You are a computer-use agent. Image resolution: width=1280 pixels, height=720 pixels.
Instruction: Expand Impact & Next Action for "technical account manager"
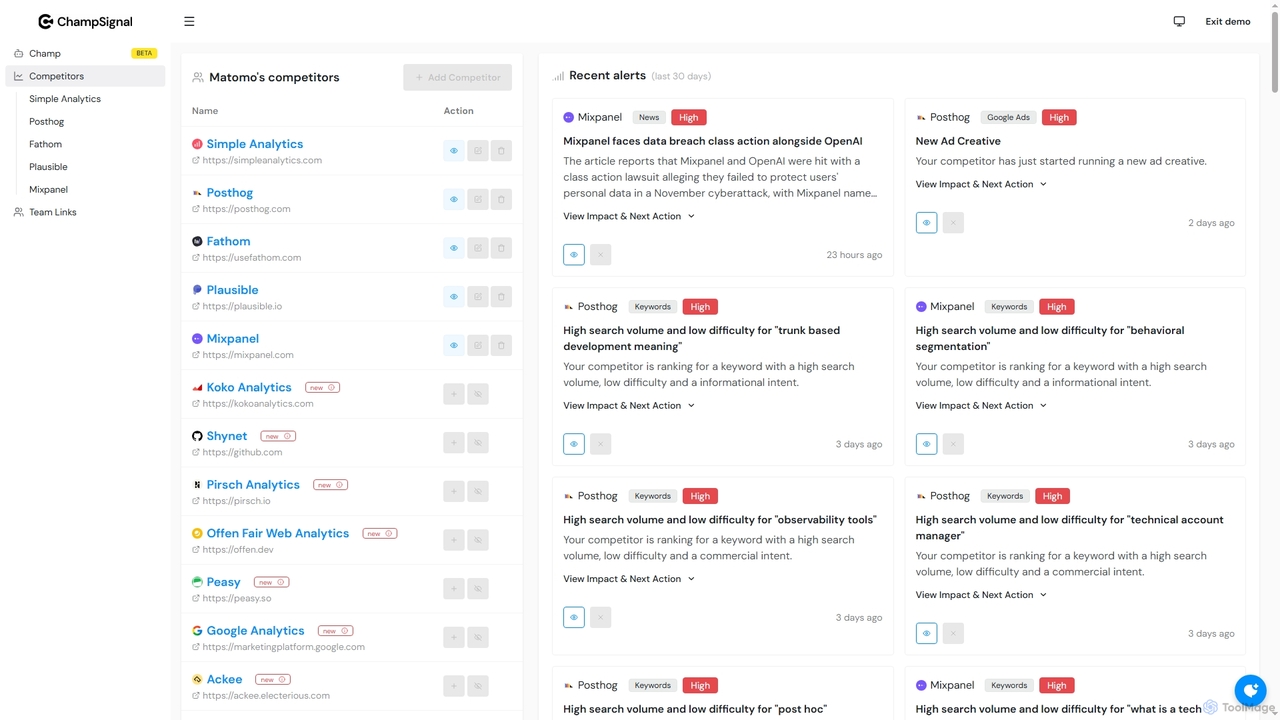tap(981, 595)
